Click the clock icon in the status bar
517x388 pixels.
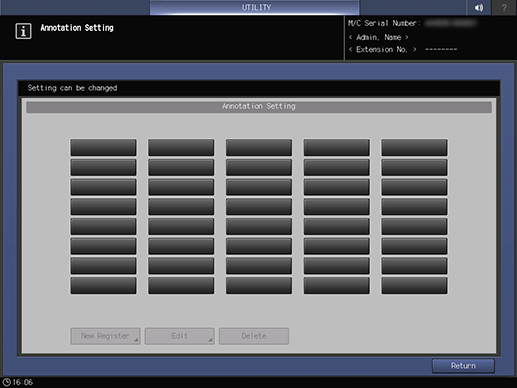coord(6,382)
